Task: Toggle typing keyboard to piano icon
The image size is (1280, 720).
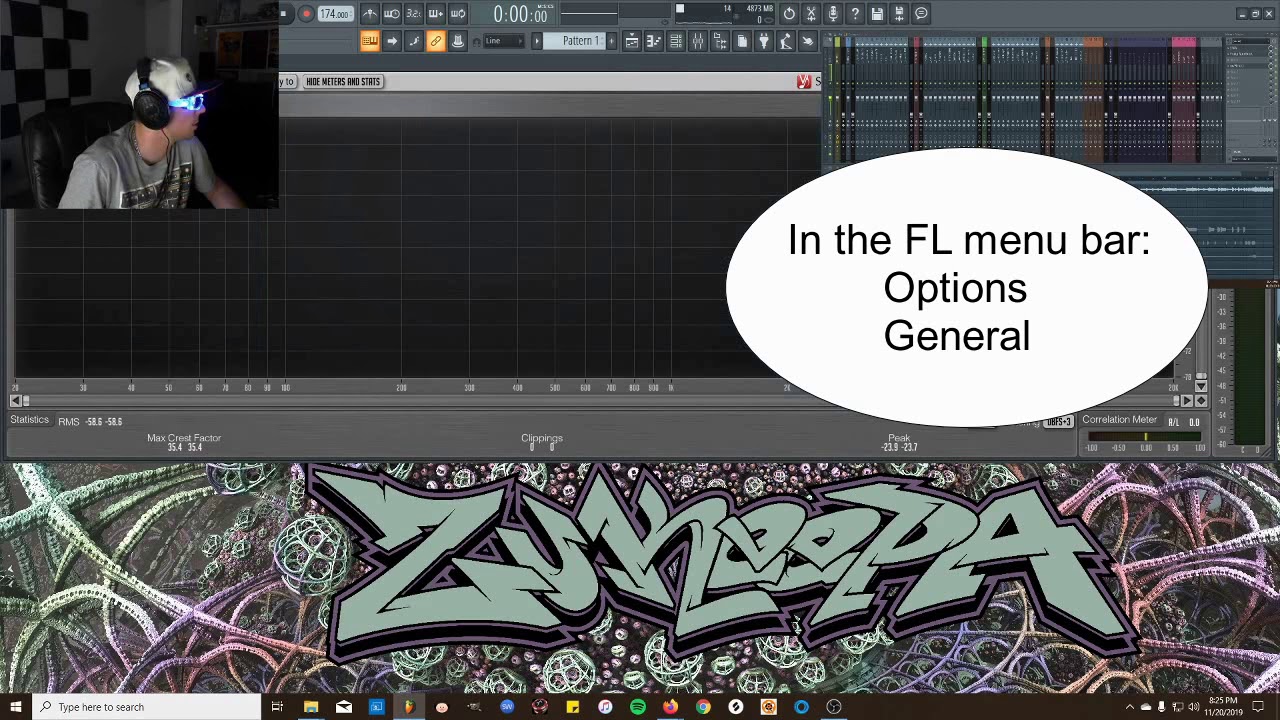Action: (370, 41)
